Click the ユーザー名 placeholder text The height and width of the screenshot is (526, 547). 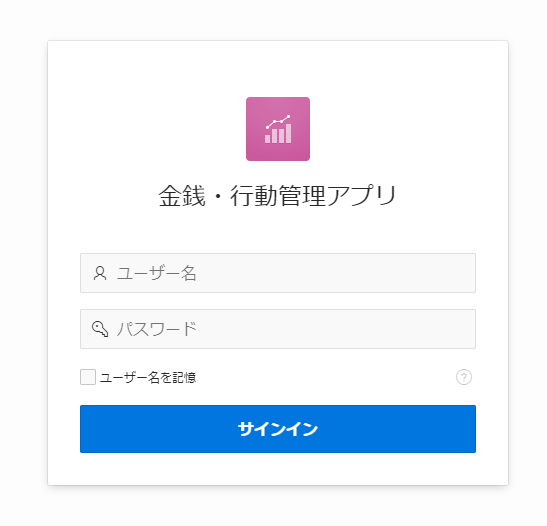(x=157, y=273)
